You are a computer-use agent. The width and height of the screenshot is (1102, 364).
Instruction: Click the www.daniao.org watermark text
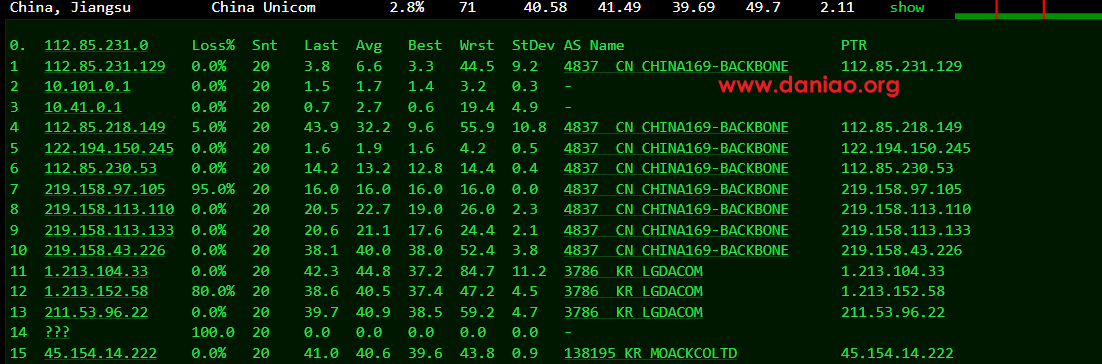coord(808,86)
